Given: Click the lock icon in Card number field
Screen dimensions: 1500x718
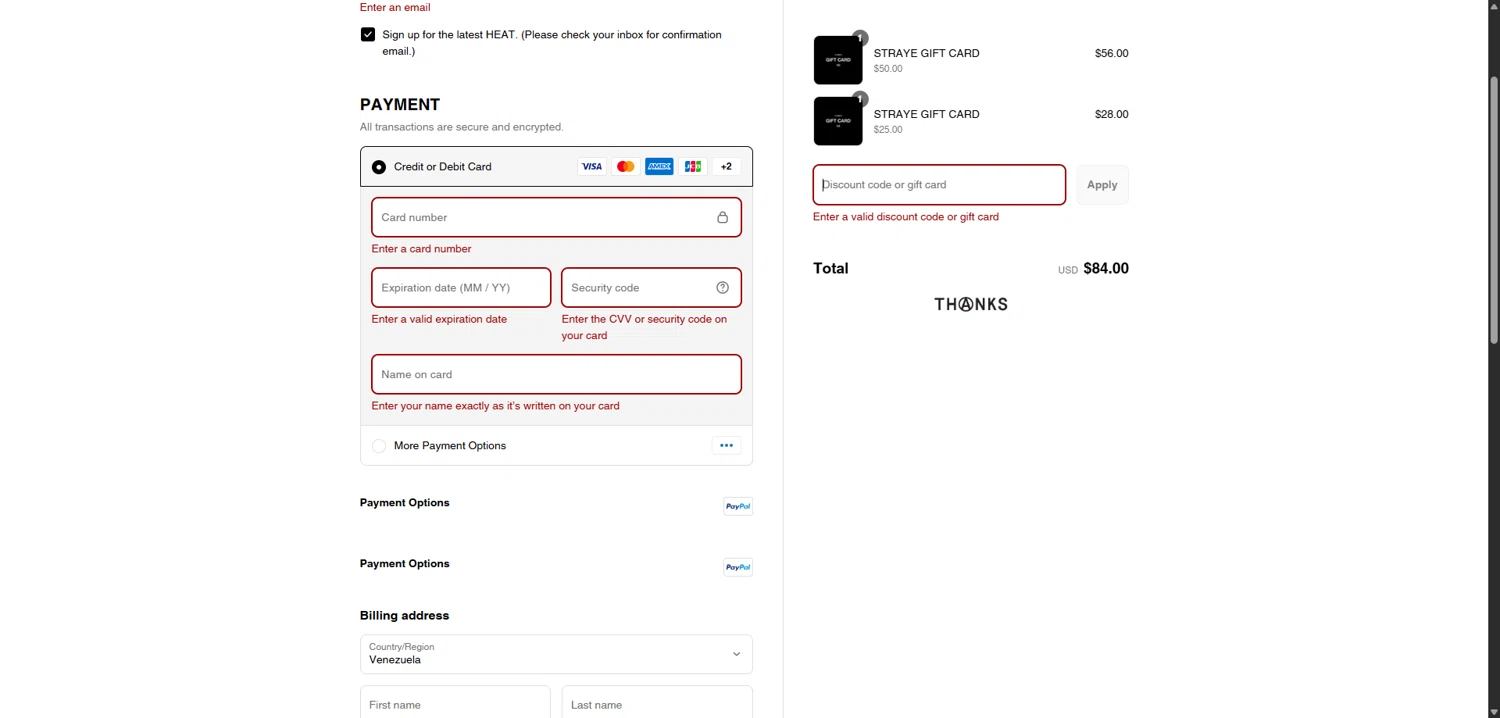Looking at the screenshot, I should point(722,217).
